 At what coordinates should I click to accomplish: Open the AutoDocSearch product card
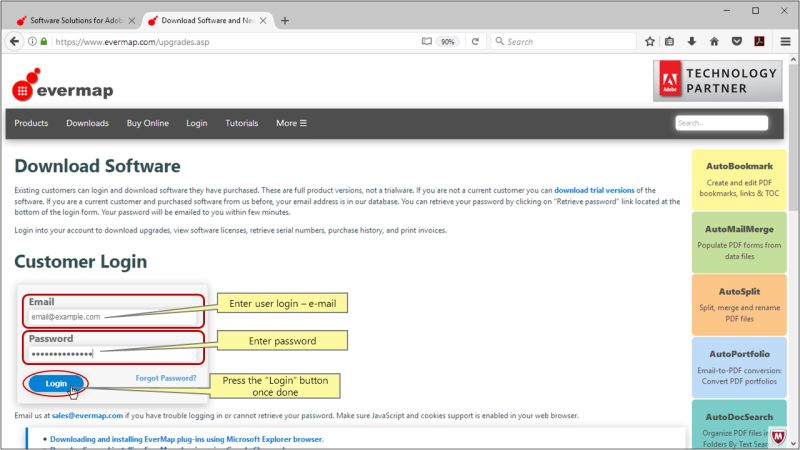[x=739, y=424]
